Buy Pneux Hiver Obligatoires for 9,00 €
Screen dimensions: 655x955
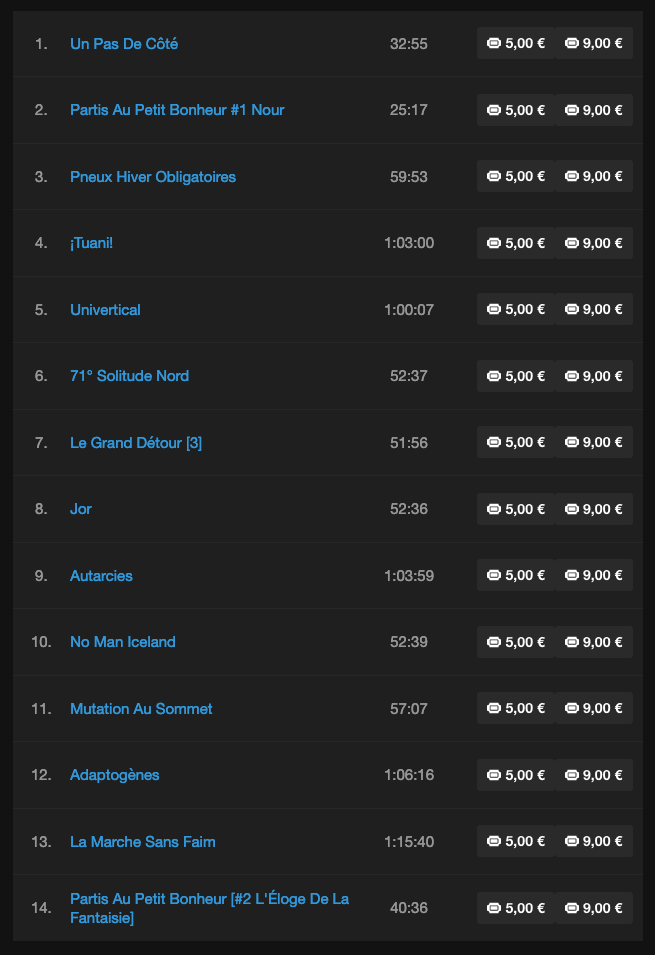pos(593,176)
